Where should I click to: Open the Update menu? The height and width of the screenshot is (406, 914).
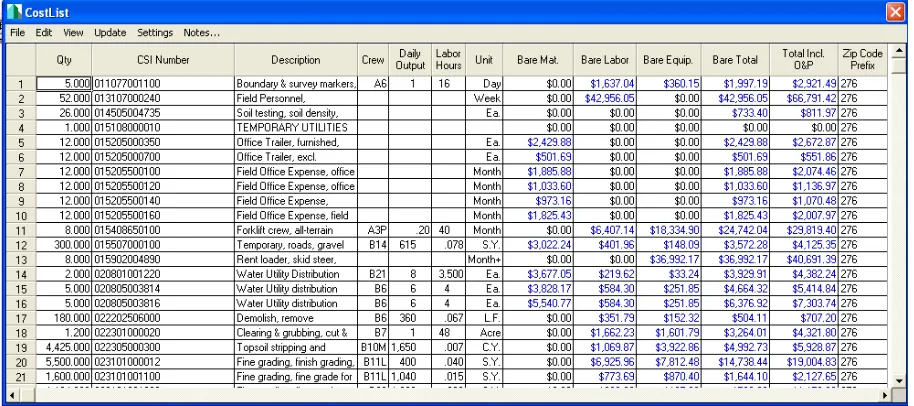(x=110, y=33)
